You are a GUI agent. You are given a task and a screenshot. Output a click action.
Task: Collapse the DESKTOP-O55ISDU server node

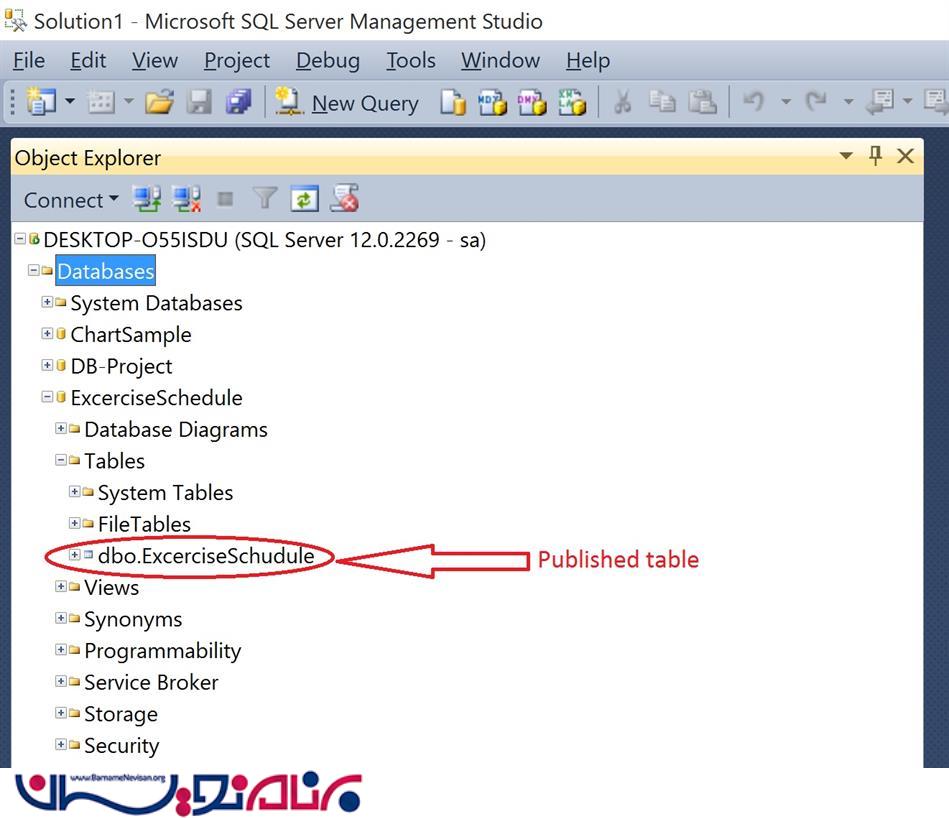click(20, 239)
